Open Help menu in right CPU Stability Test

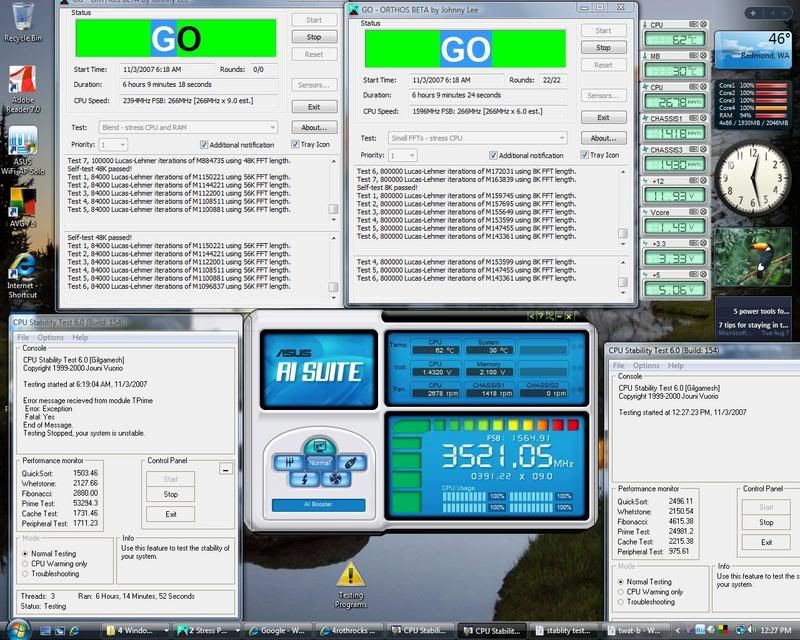coord(676,365)
